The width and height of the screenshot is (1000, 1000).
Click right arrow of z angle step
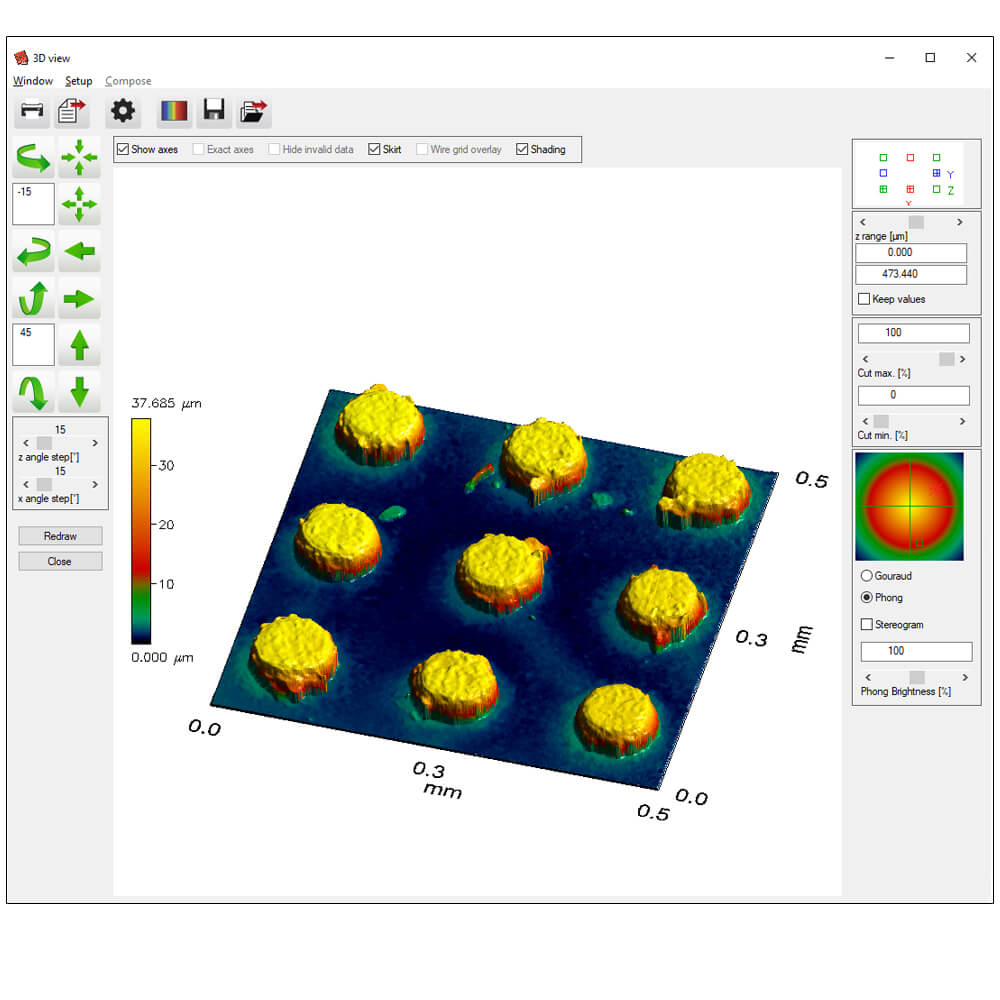pos(95,442)
